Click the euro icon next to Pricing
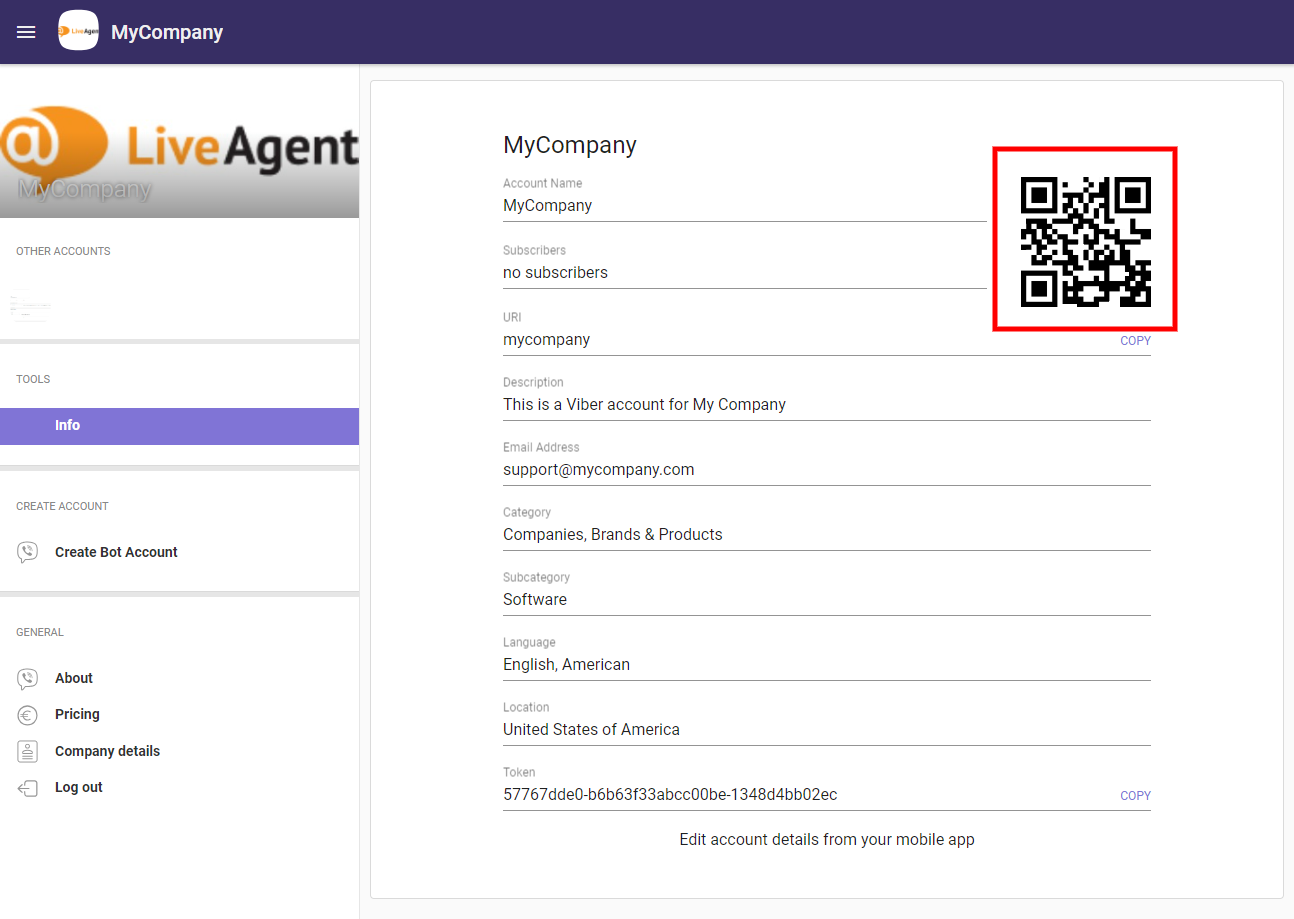 click(28, 714)
